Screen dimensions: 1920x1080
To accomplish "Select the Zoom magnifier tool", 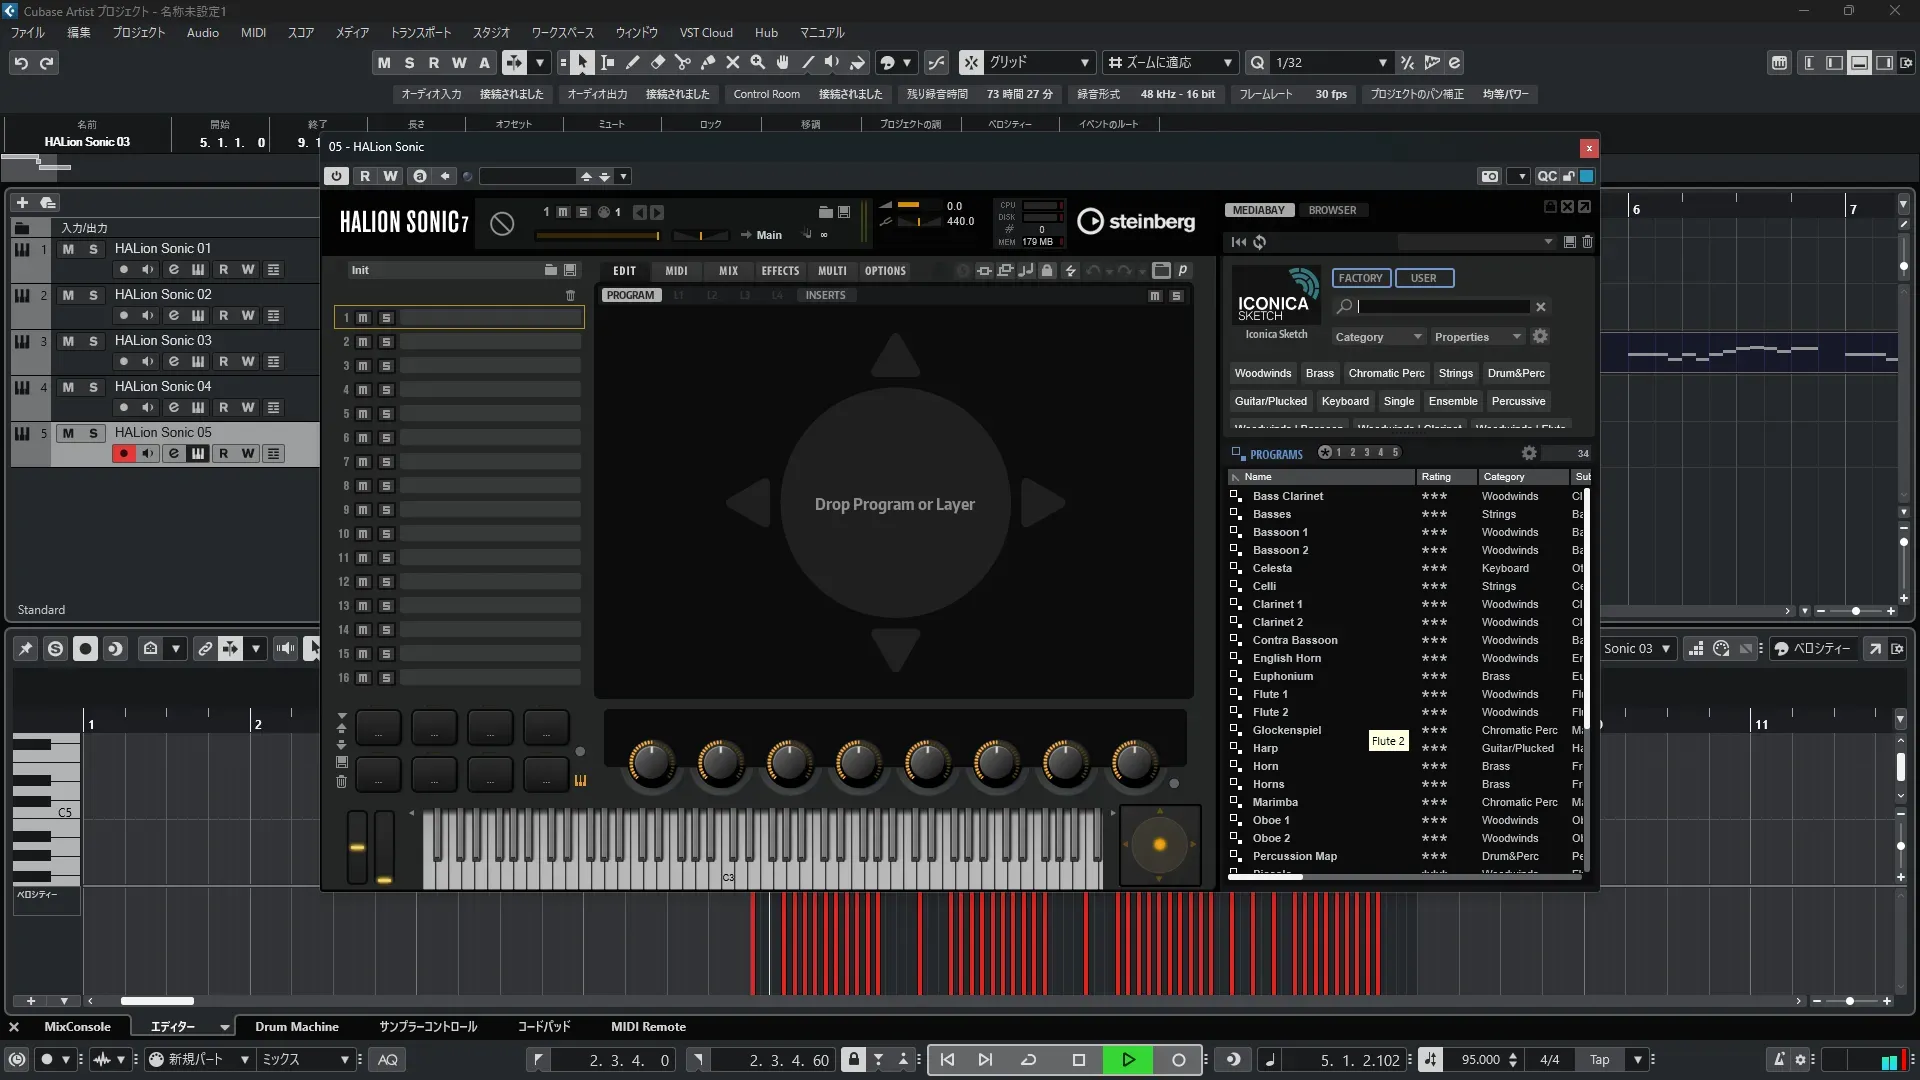I will tap(758, 63).
